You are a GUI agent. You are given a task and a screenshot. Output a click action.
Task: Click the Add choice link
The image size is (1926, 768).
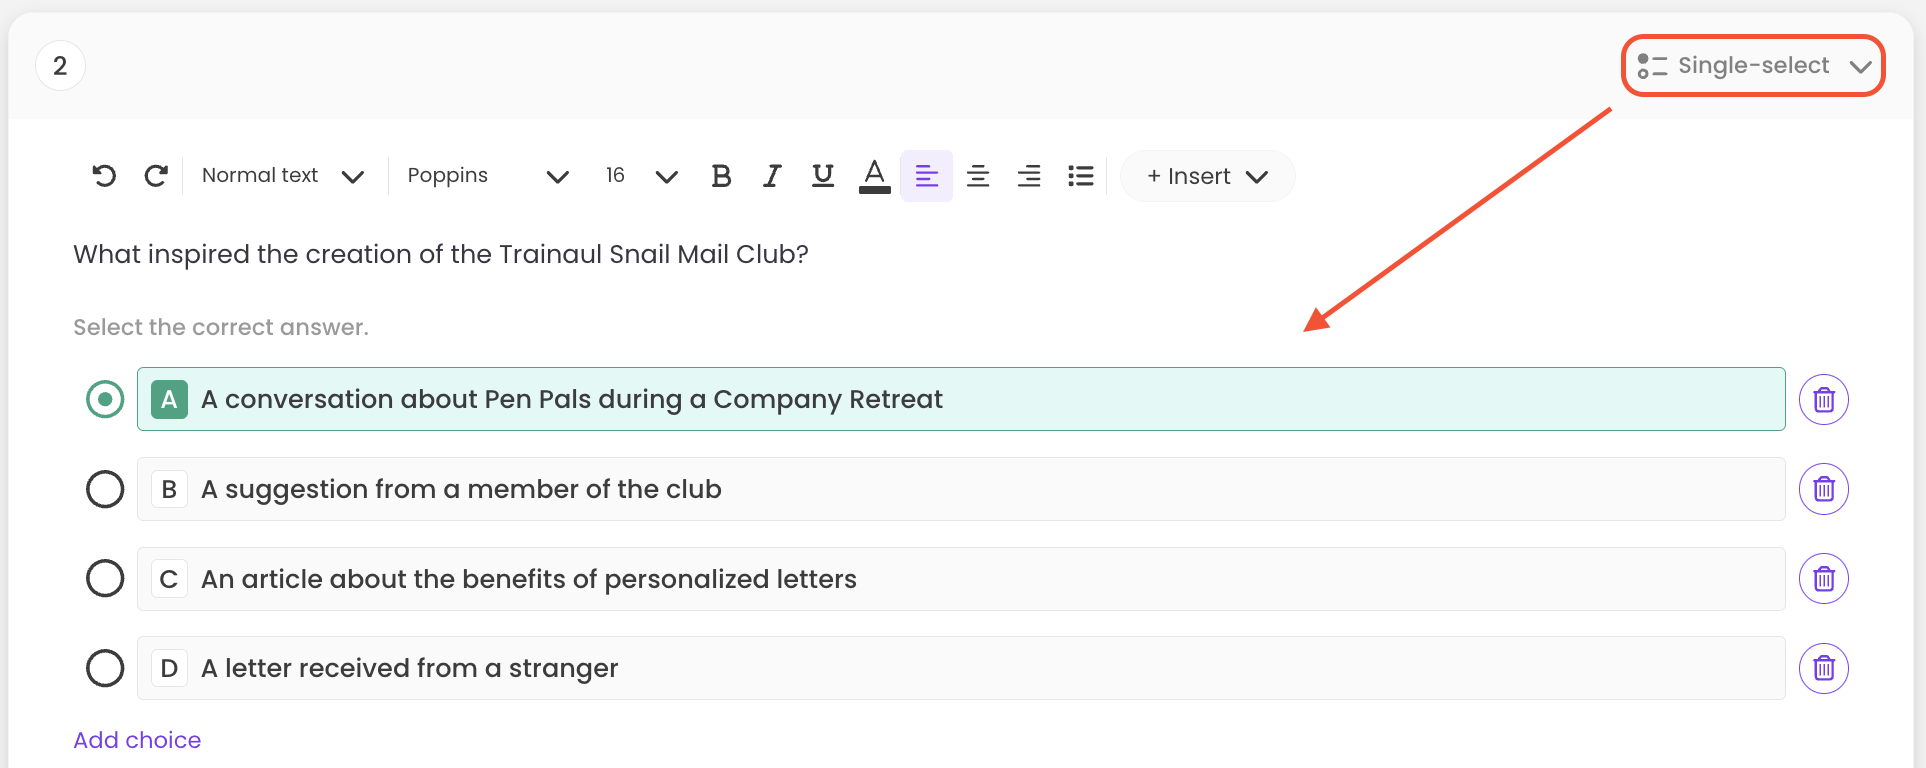click(x=137, y=740)
